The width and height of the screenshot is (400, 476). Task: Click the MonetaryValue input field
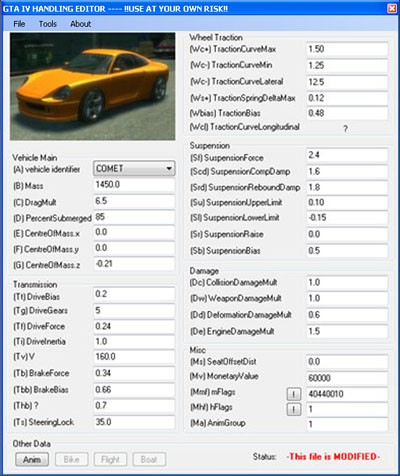[347, 378]
